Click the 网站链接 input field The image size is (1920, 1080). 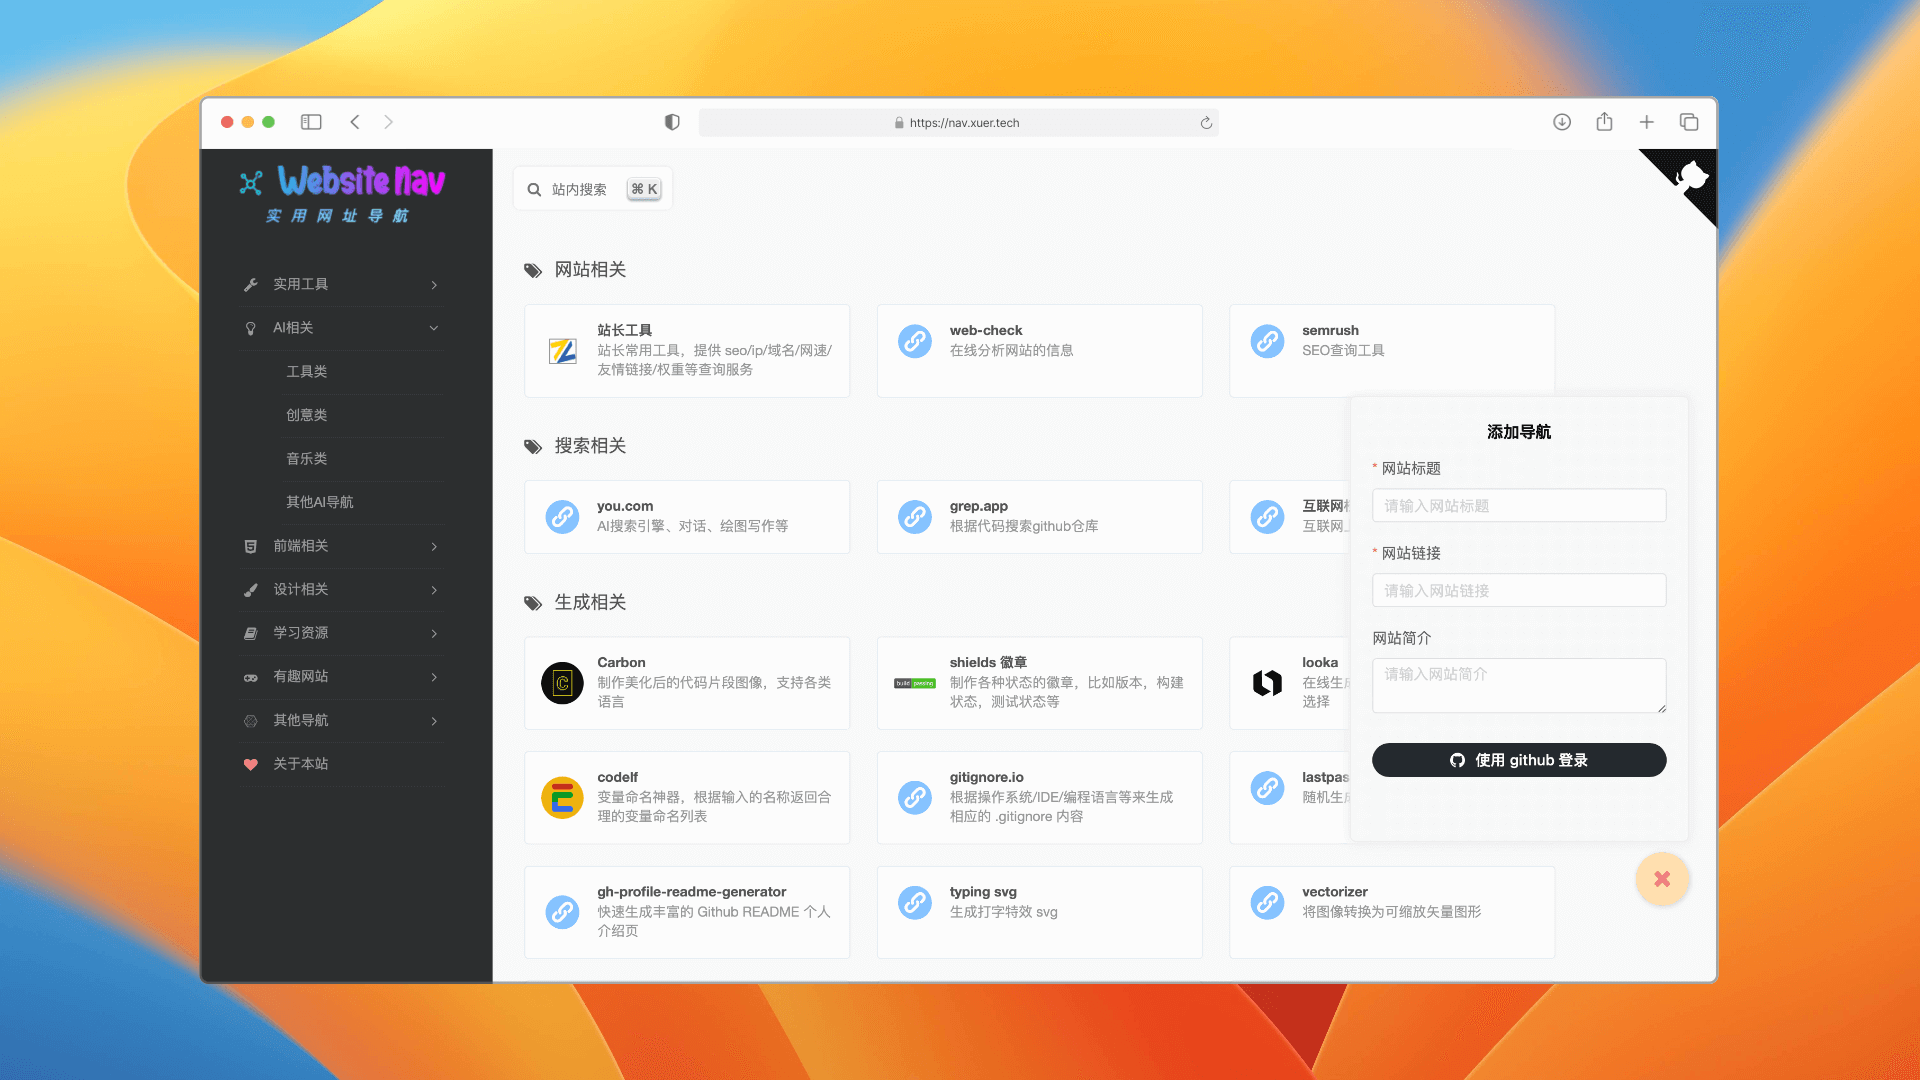point(1519,591)
